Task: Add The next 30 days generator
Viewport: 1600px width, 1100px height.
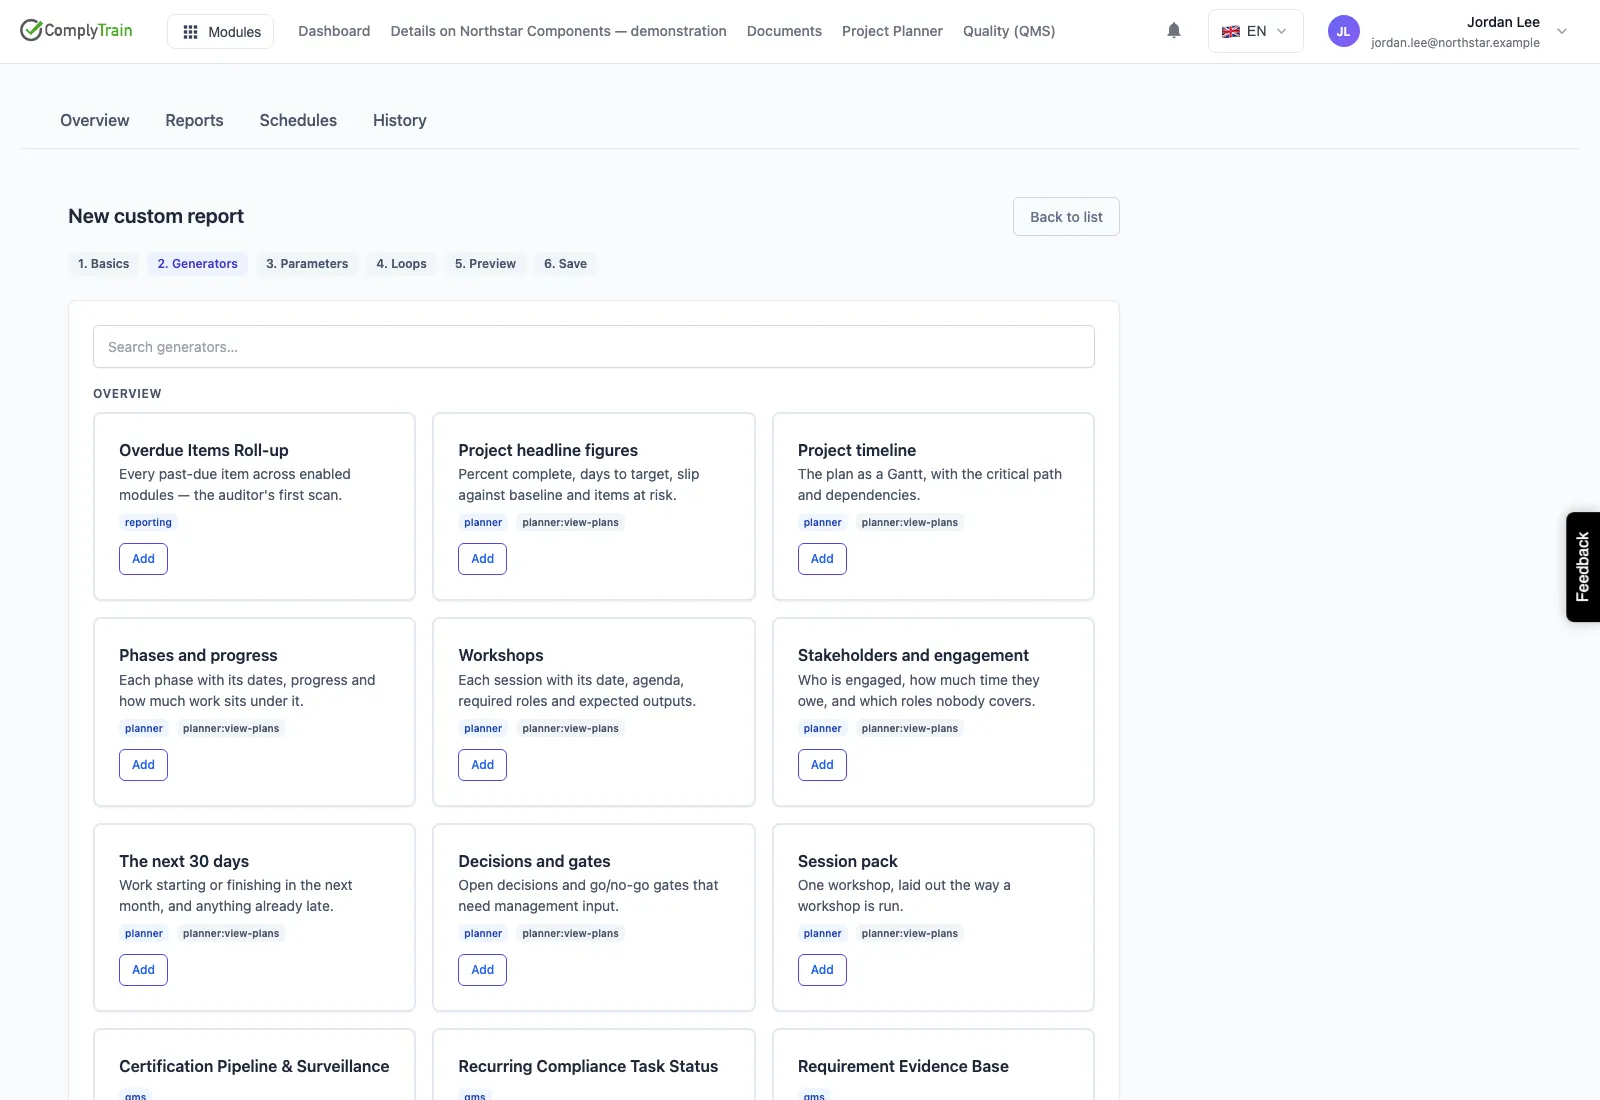Action: point(143,970)
